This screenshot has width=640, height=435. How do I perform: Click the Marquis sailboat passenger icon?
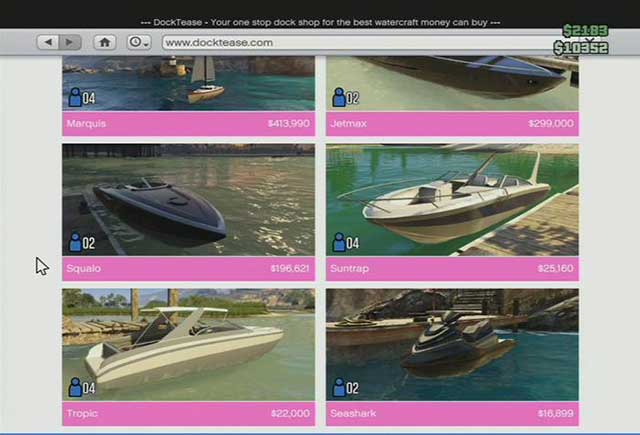click(81, 97)
